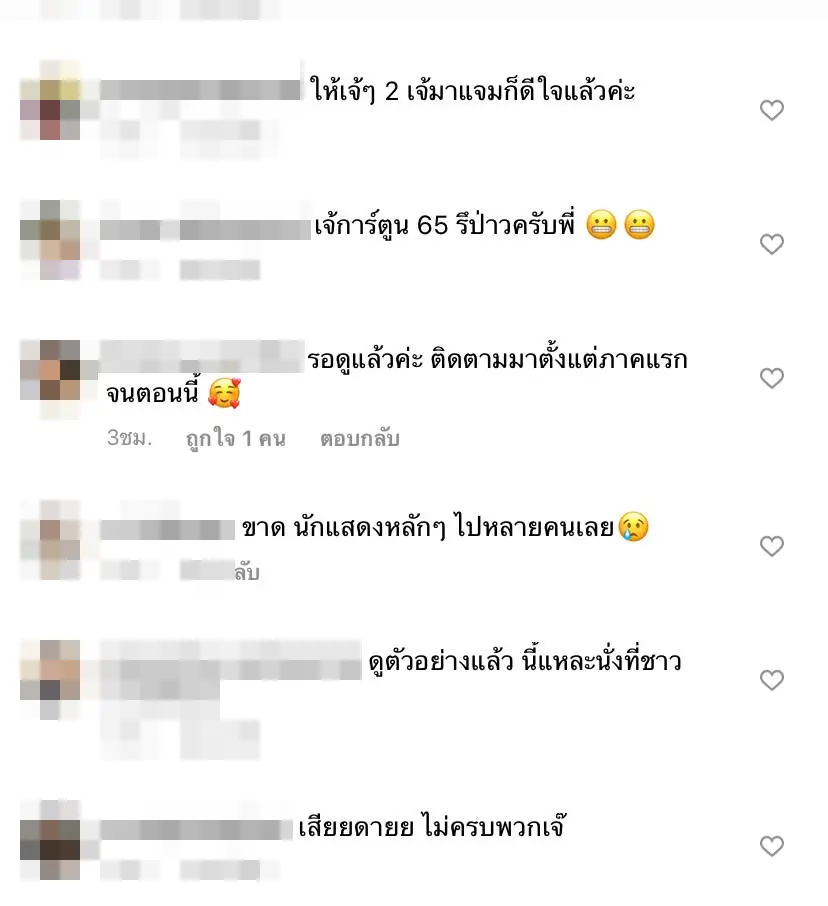The height and width of the screenshot is (906, 828).
Task: Open avatar of เจ้การ์ตูน 65 commenter
Action: pos(50,240)
